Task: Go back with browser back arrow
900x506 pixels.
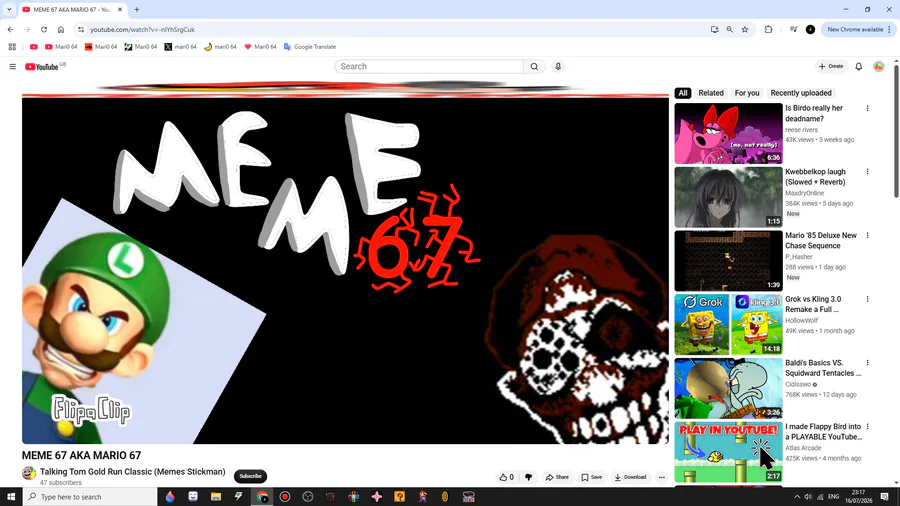Action: pyautogui.click(x=10, y=29)
